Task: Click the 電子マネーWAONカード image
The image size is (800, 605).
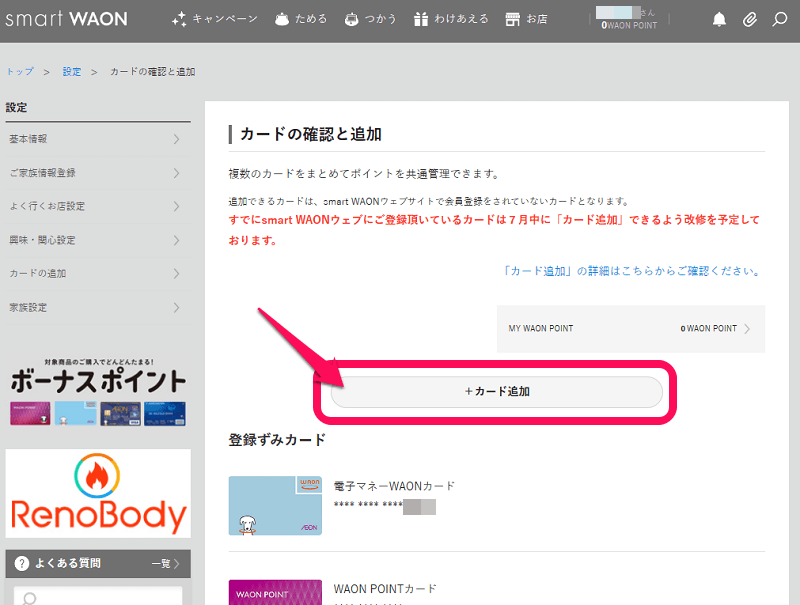Action: (x=275, y=506)
